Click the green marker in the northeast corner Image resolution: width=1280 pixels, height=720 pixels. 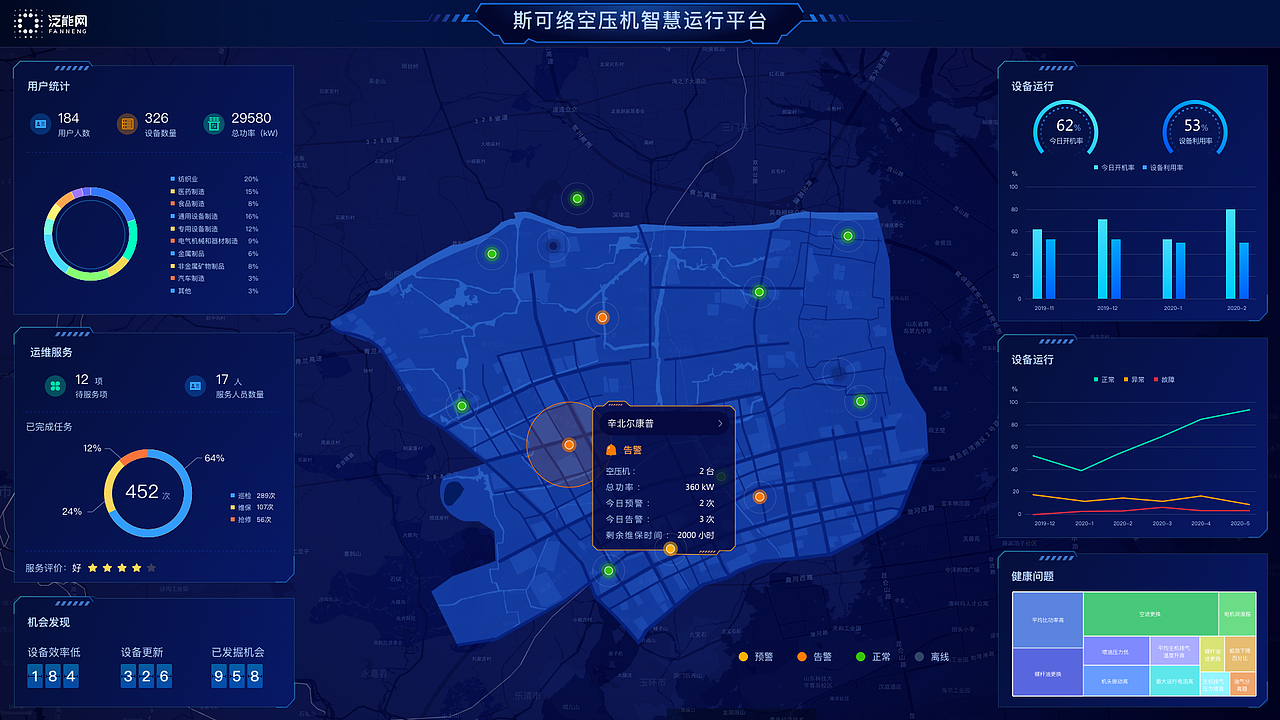(847, 236)
